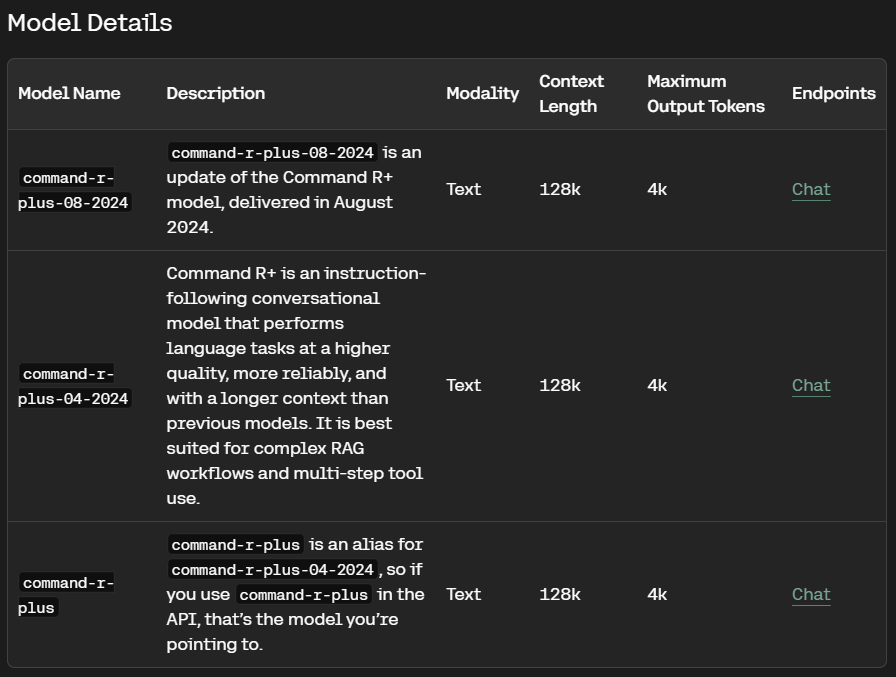This screenshot has height=677, width=896.
Task: Click 4k max output for command-r-plus-04-2024
Action: (x=657, y=386)
